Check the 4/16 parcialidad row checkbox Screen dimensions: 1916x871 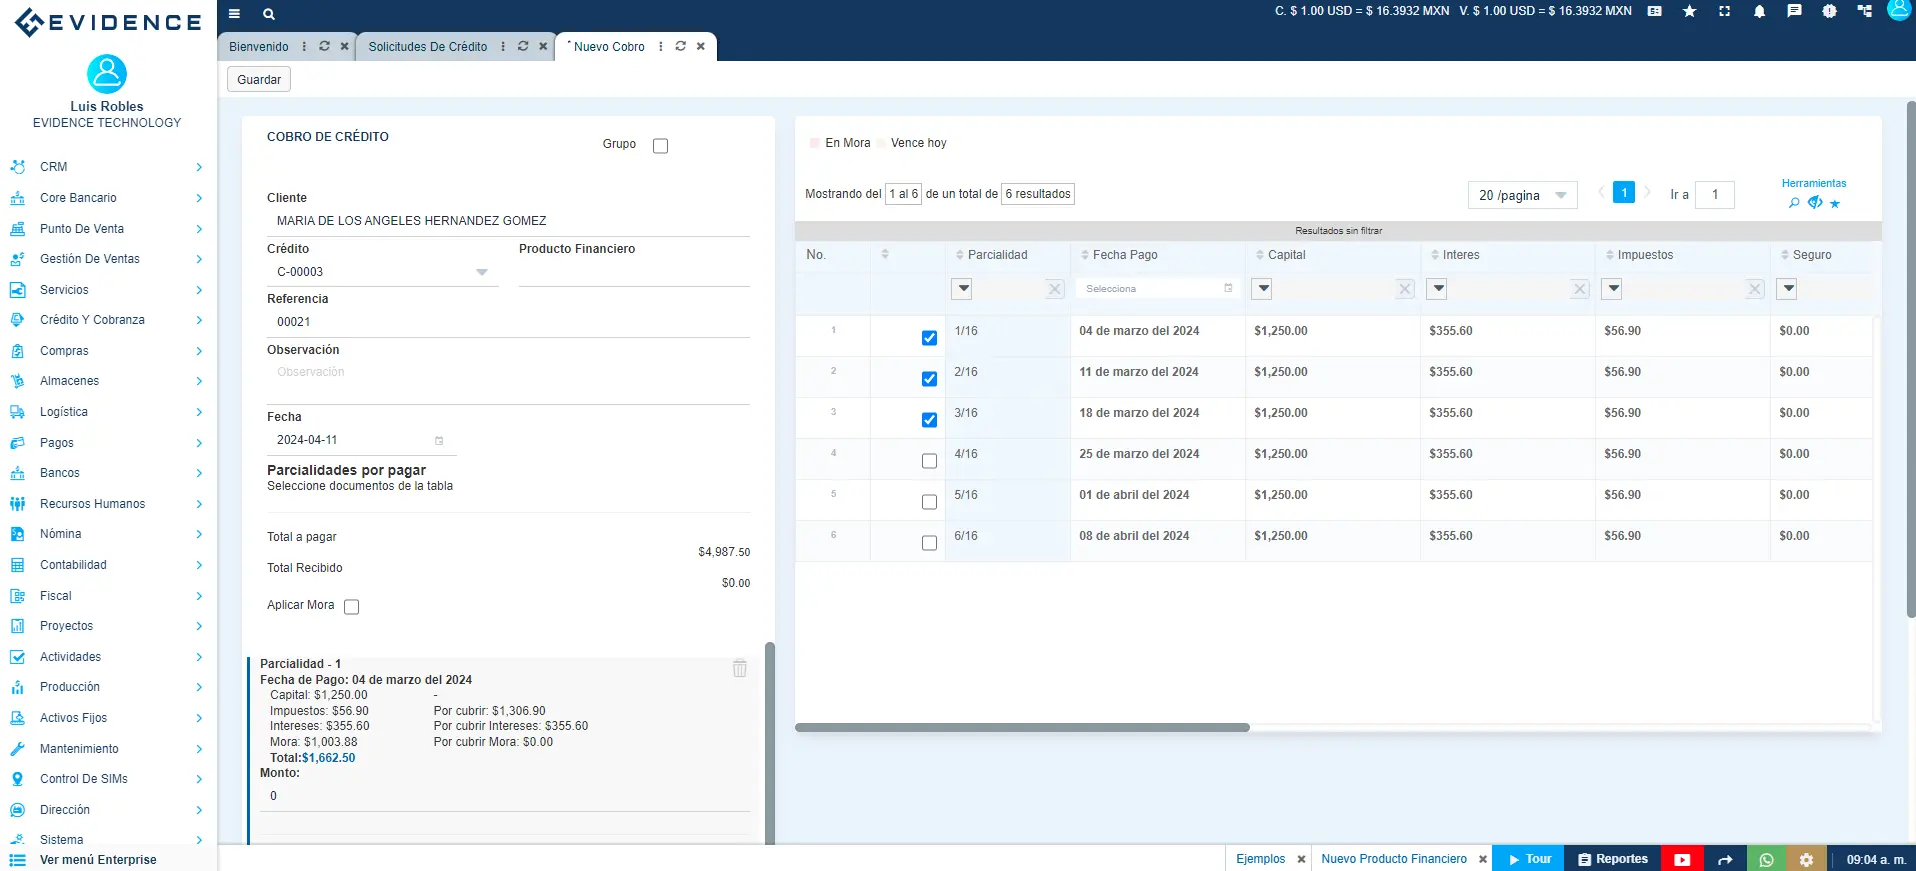(929, 461)
